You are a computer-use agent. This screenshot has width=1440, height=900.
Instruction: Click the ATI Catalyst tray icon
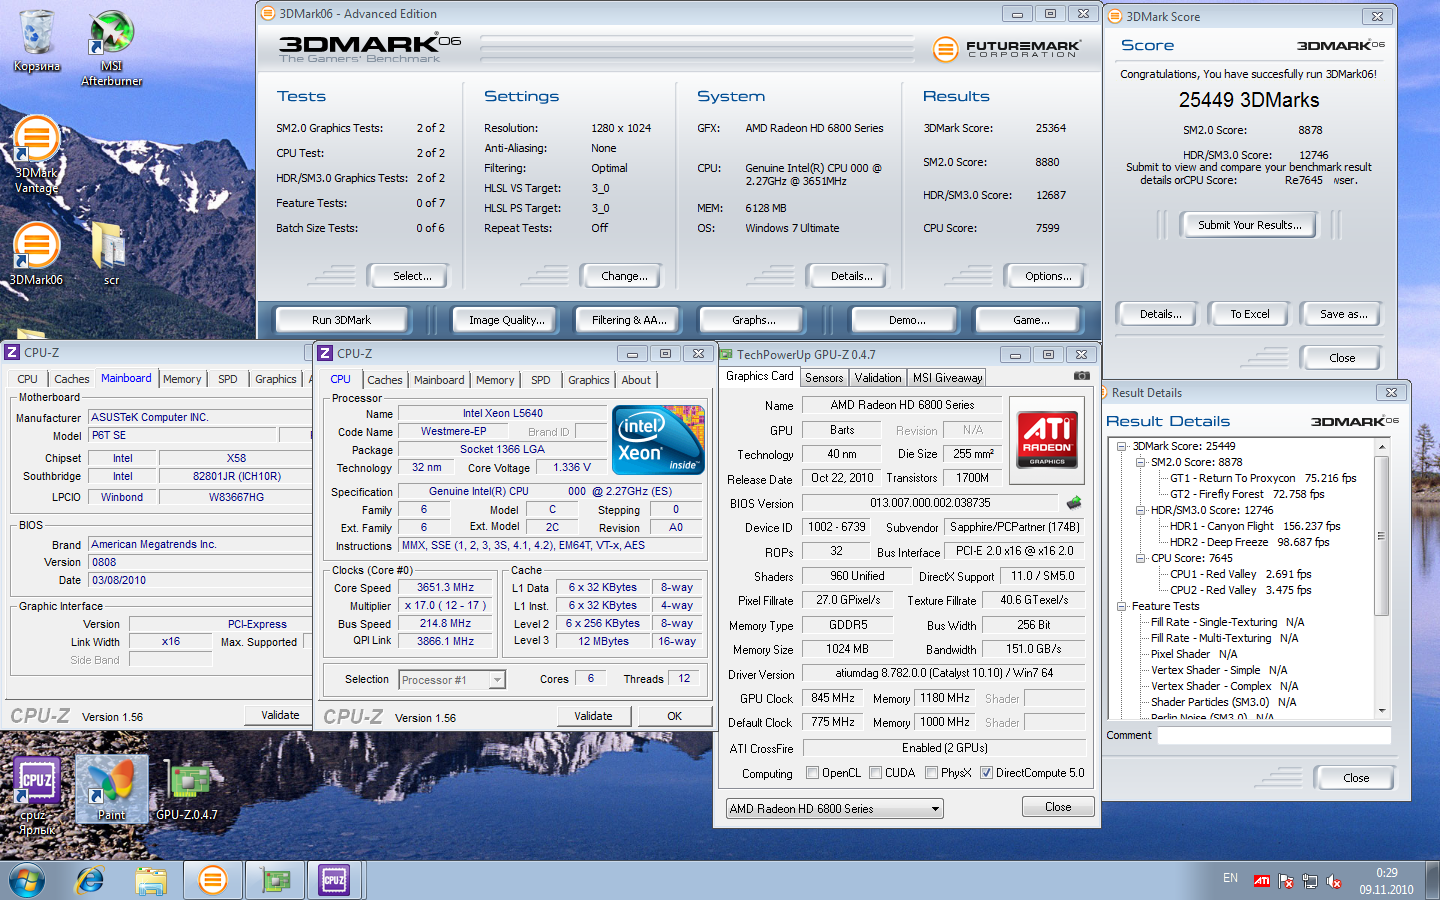click(x=1262, y=881)
